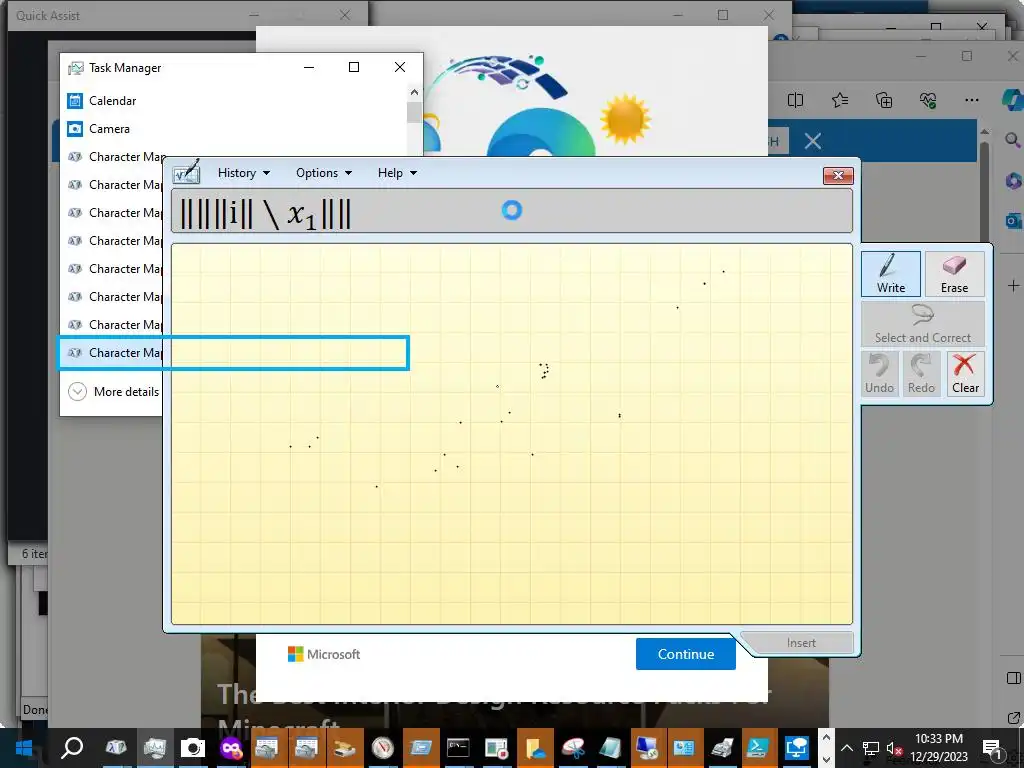
Task: Click the Task Manager title bar icon
Action: click(76, 68)
